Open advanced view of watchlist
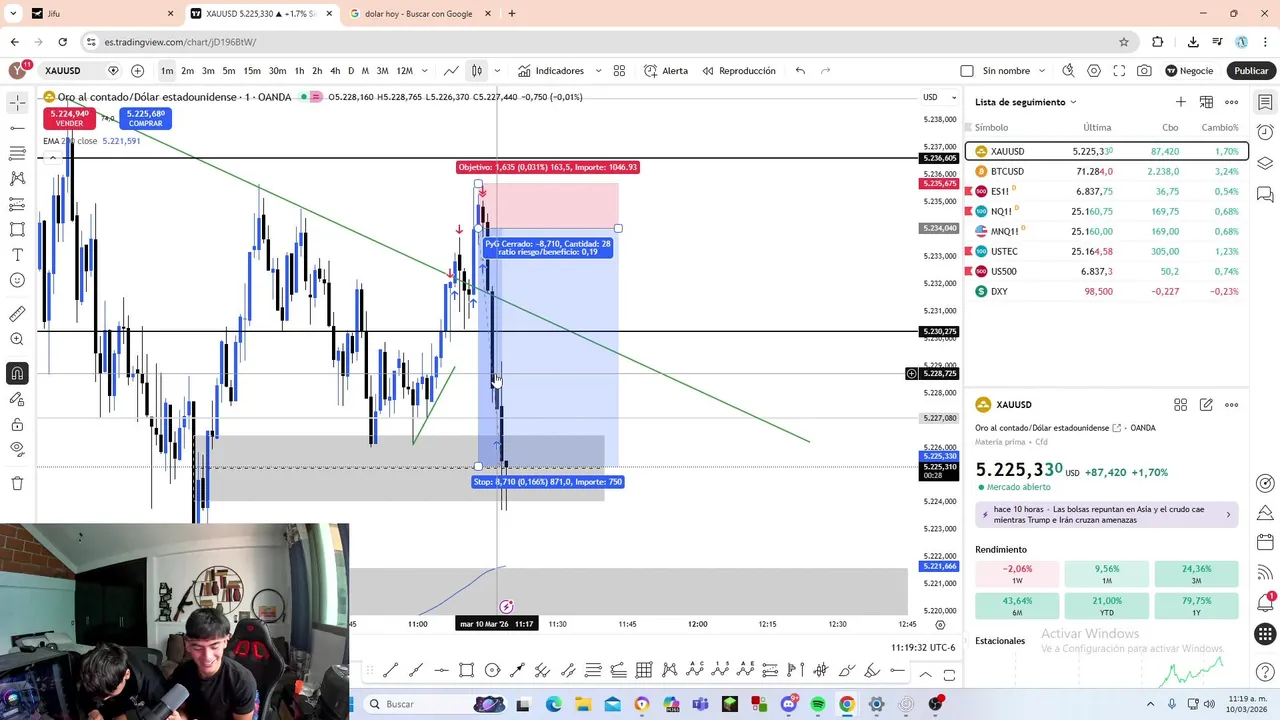Screen dimensions: 1280x720 point(1206,102)
